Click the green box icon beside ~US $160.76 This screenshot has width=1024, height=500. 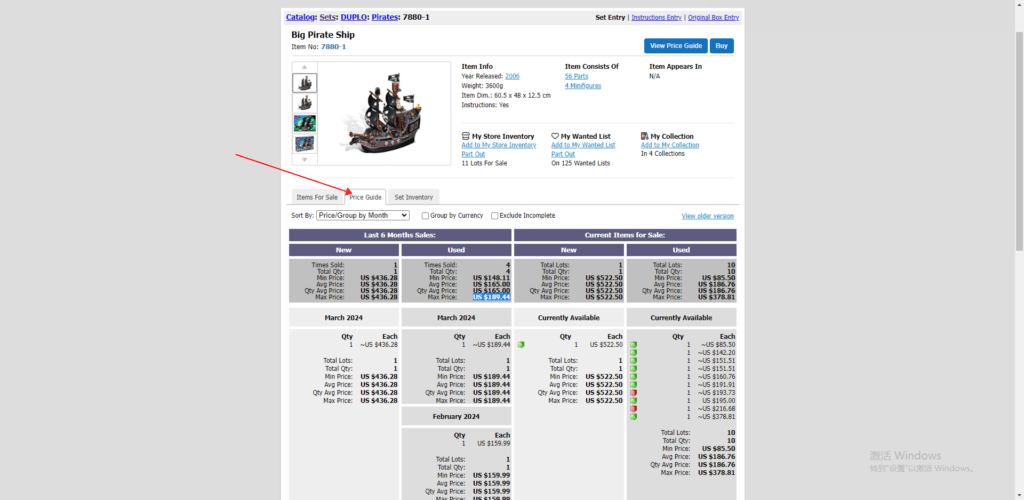pos(633,377)
